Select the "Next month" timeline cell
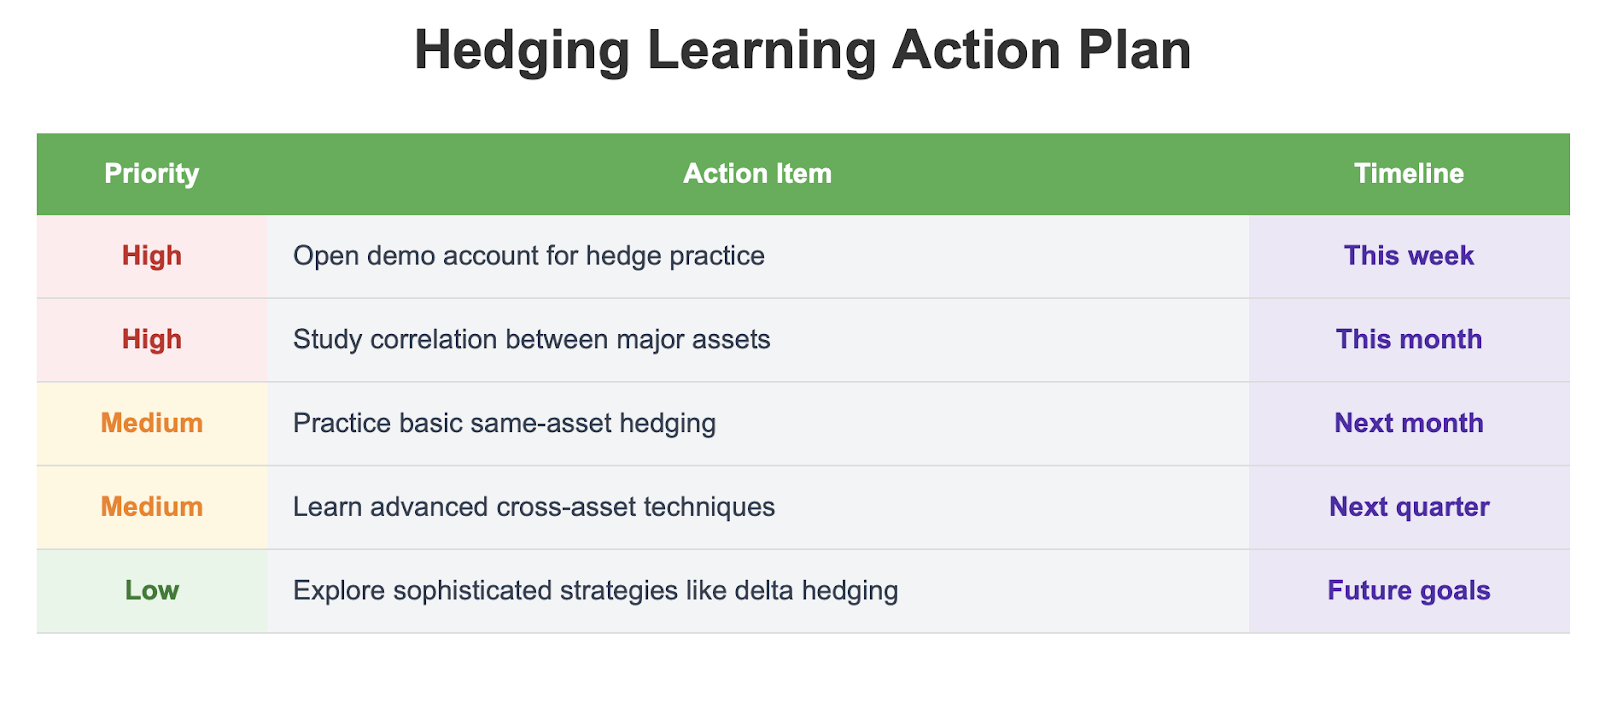The width and height of the screenshot is (1600, 703). point(1408,424)
